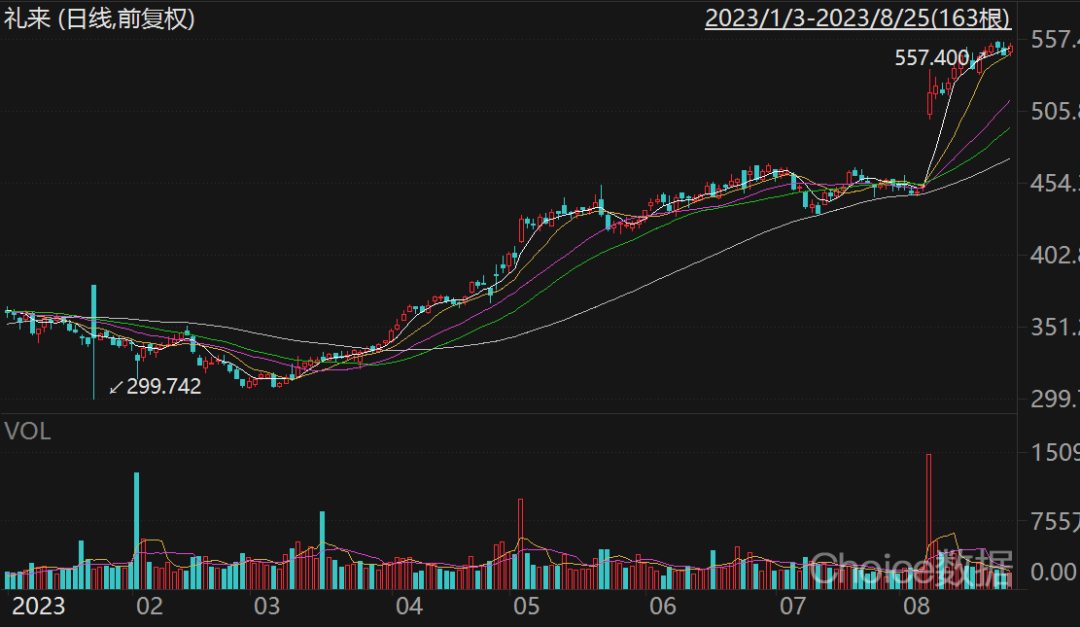
Task: Select month 06 on the time axis
Action: coord(663,606)
